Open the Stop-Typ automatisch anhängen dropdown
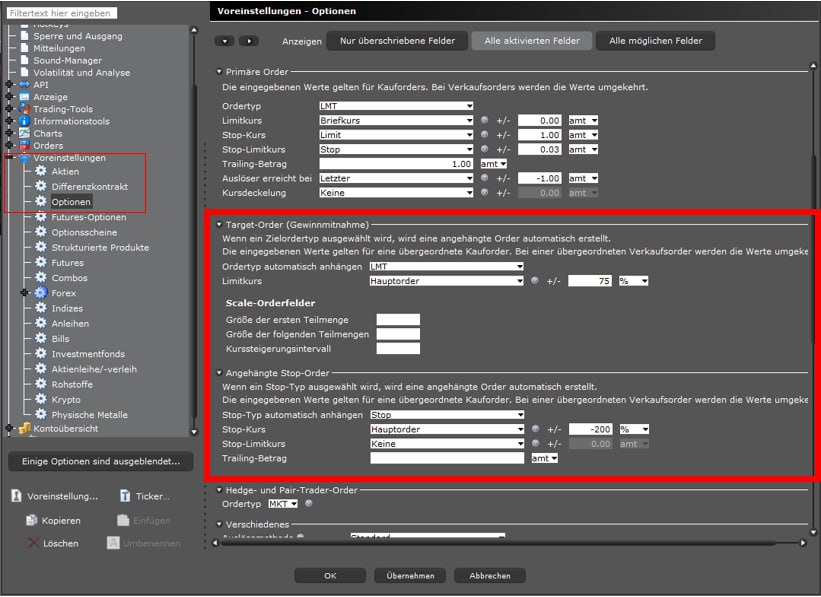 click(446, 414)
